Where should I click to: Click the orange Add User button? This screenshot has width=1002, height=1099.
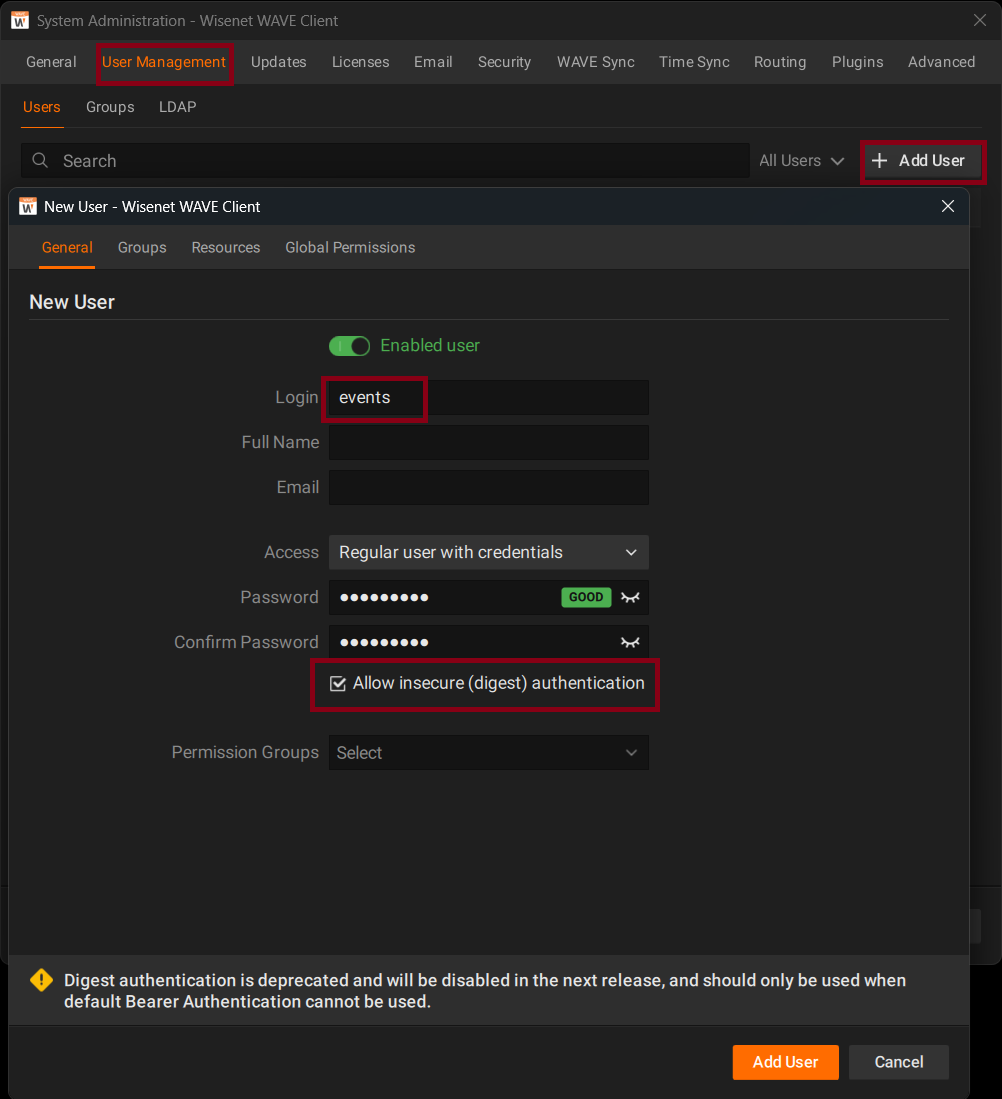click(x=785, y=1062)
